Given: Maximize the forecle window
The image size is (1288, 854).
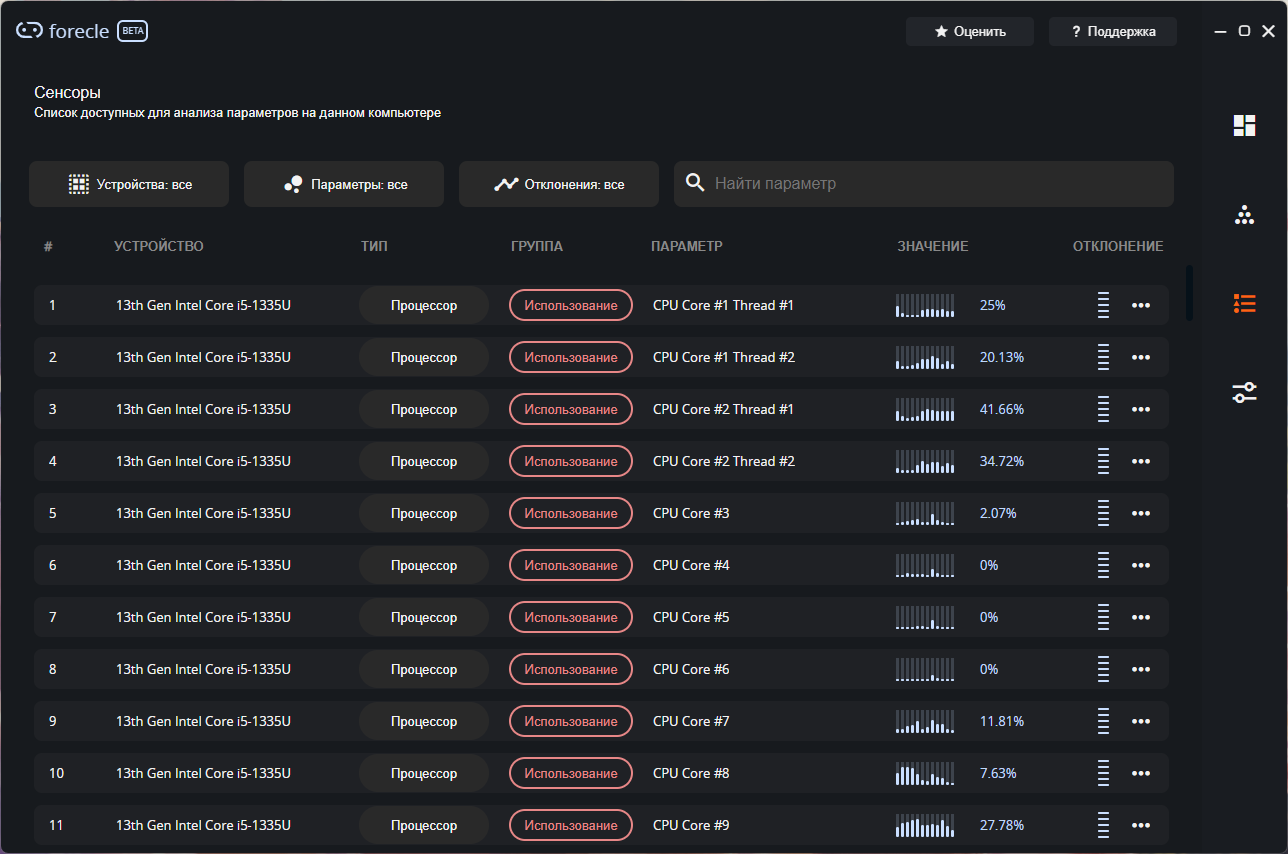Looking at the screenshot, I should tap(1244, 31).
